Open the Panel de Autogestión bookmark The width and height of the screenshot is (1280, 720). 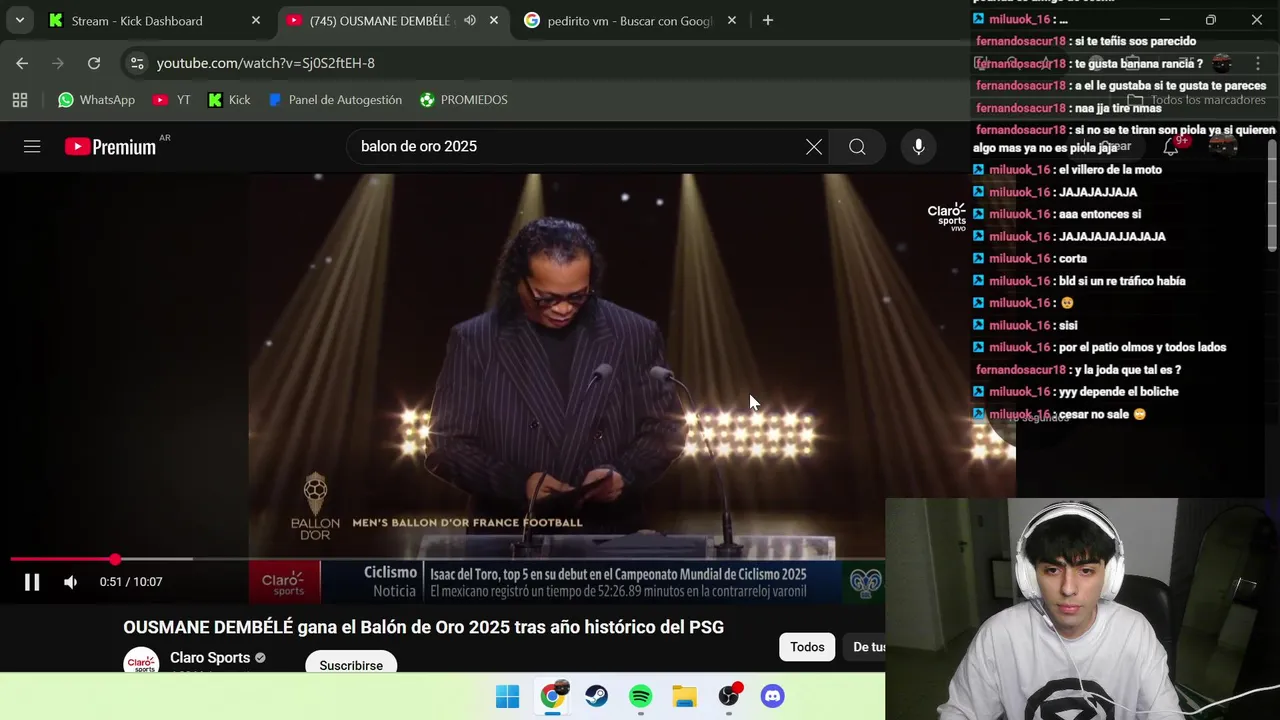coord(335,100)
